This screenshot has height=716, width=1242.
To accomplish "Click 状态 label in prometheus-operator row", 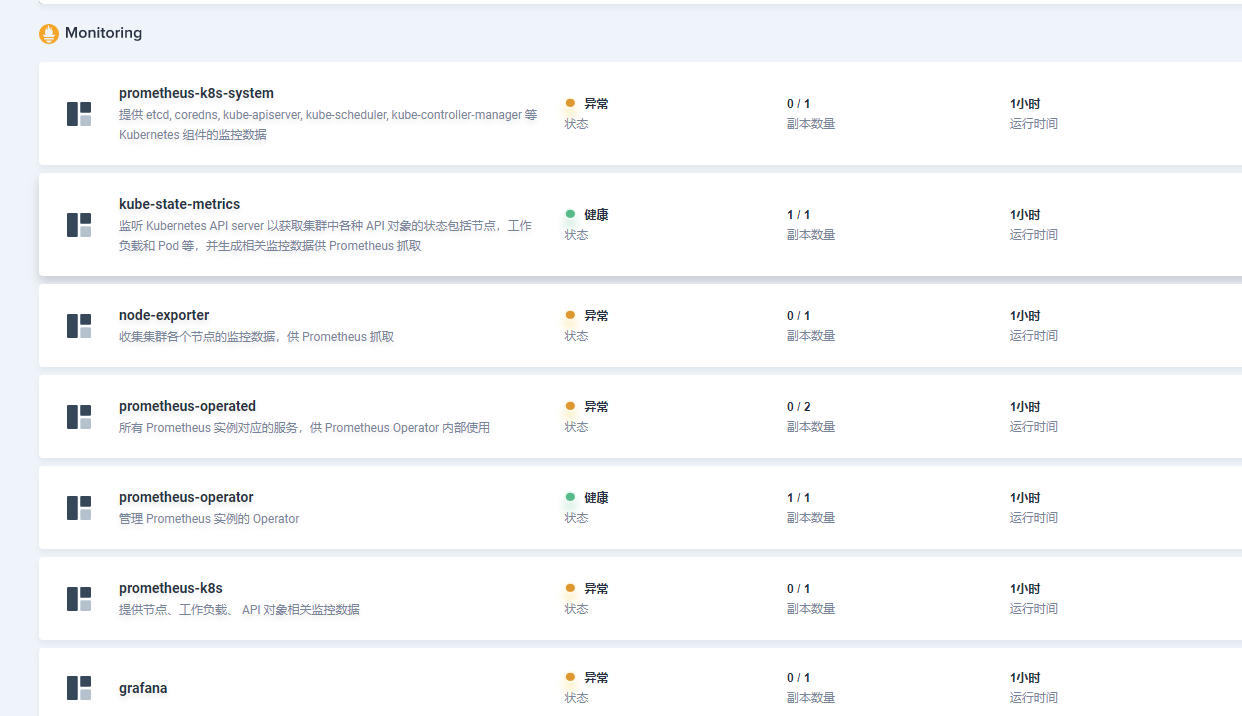I will coord(576,518).
